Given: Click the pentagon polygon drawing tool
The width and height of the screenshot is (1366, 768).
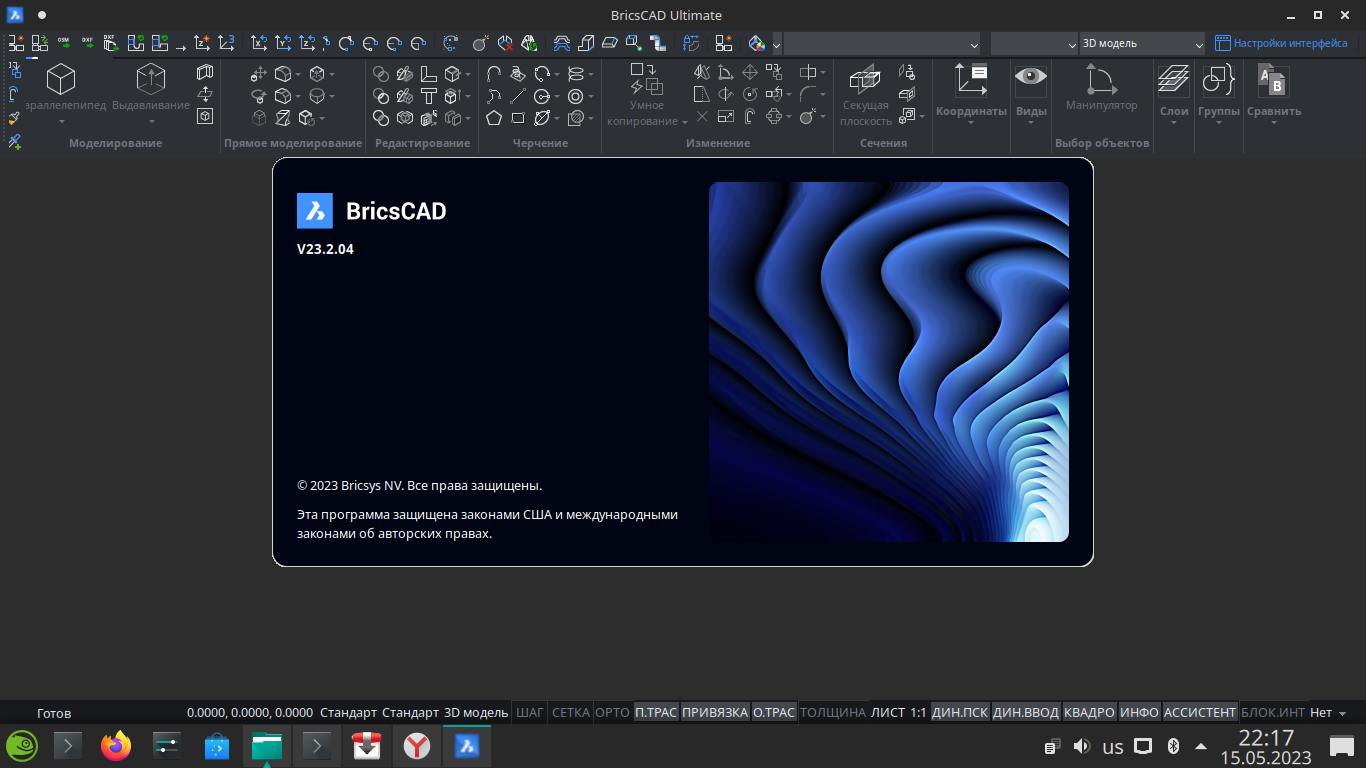Looking at the screenshot, I should tap(494, 118).
